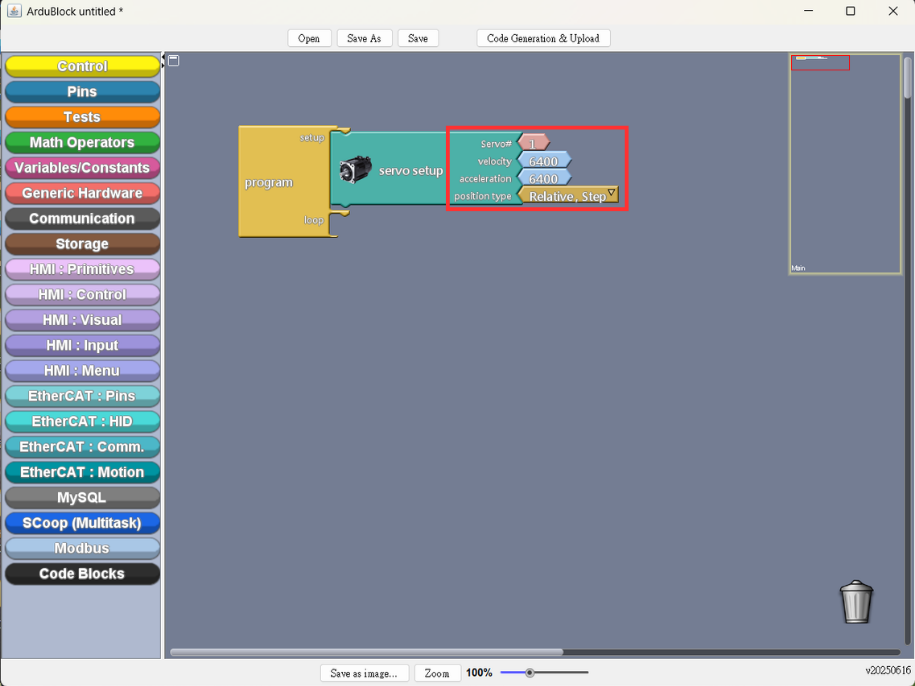Click the servo motor icon on block

(355, 170)
